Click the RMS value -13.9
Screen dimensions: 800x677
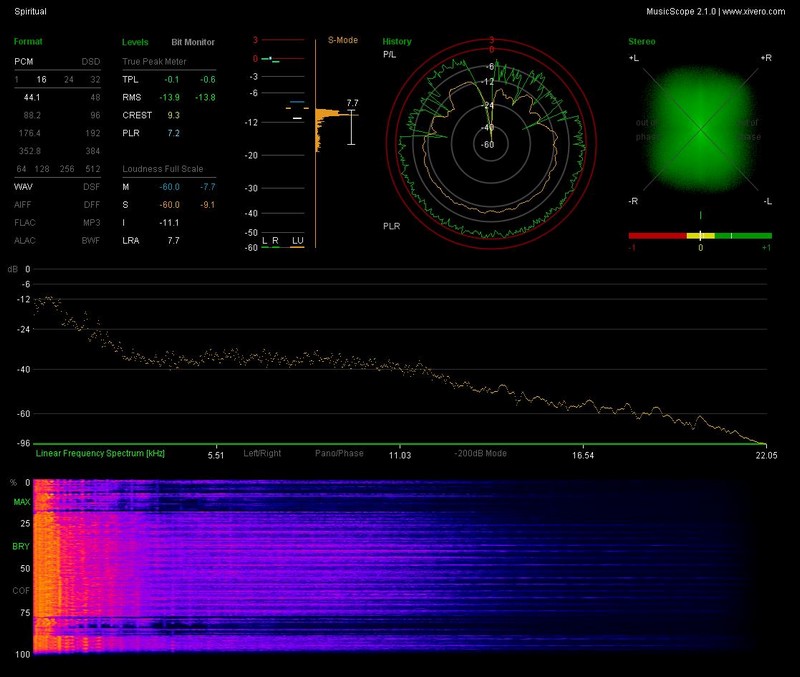pyautogui.click(x=169, y=97)
